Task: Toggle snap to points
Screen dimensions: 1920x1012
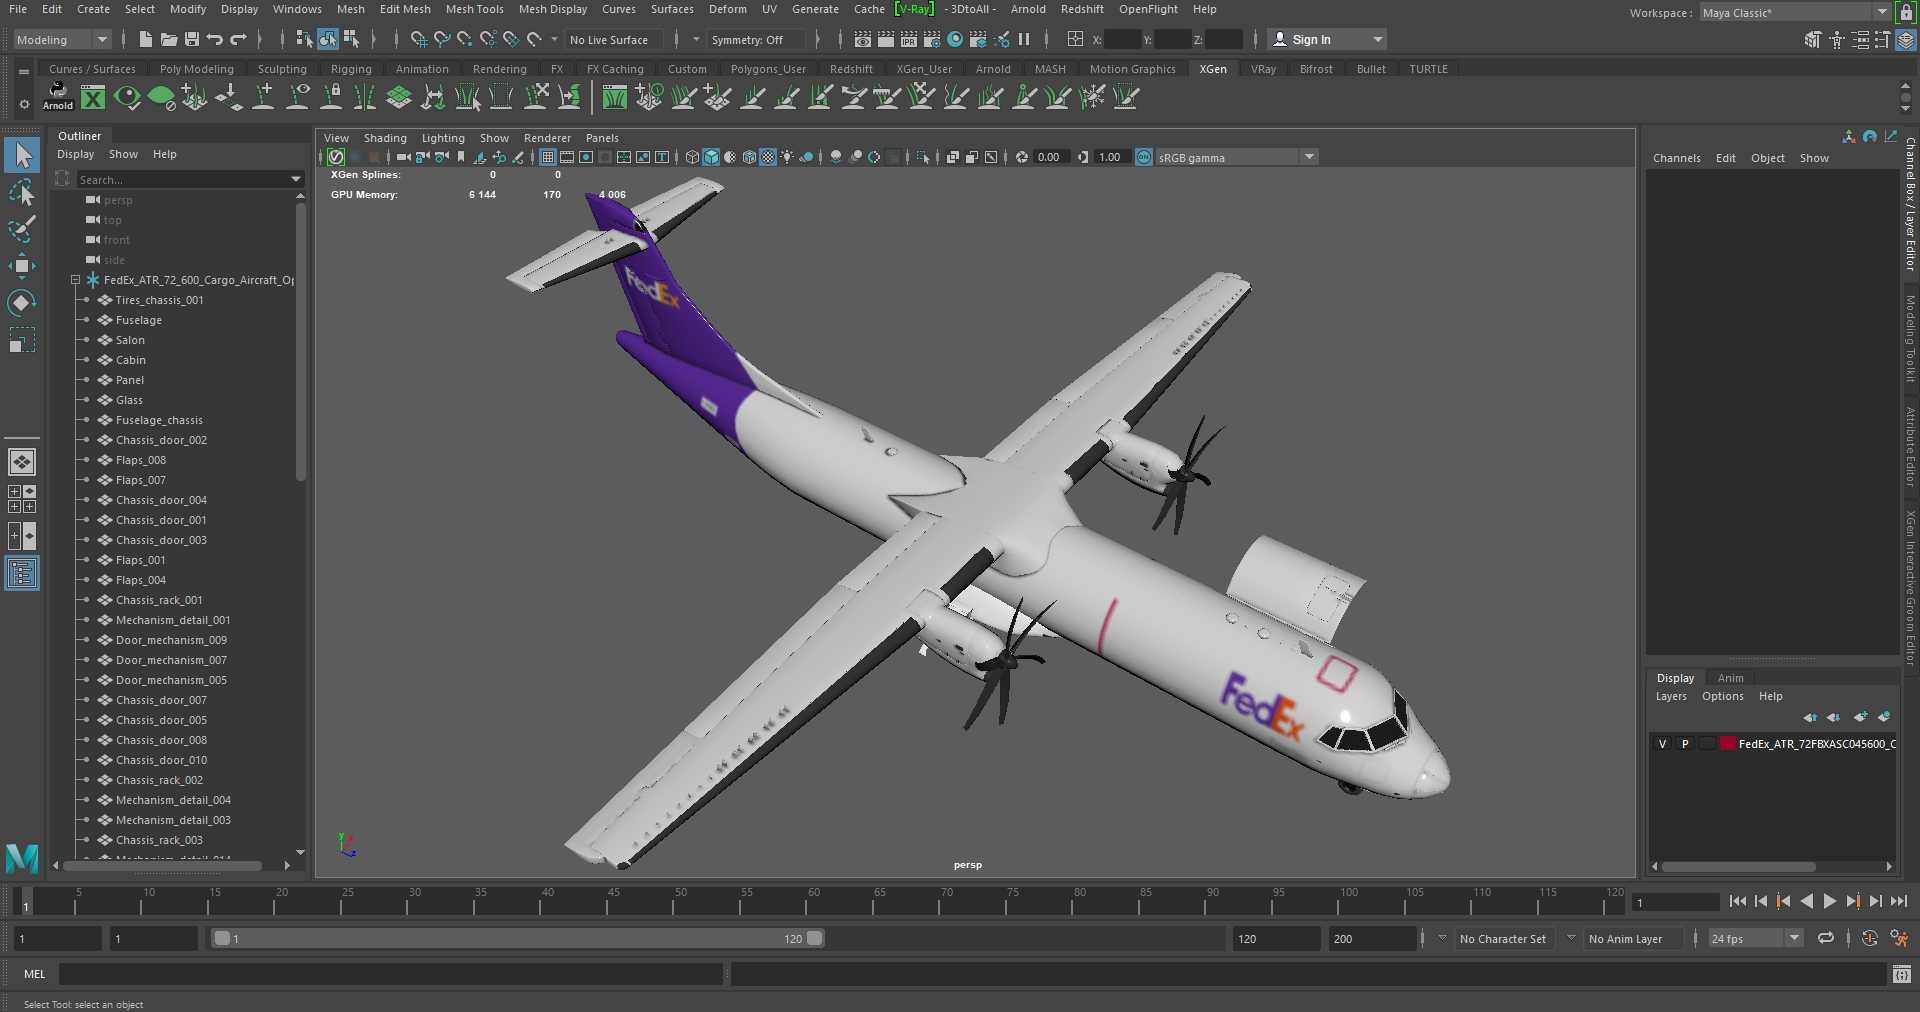Action: 465,39
